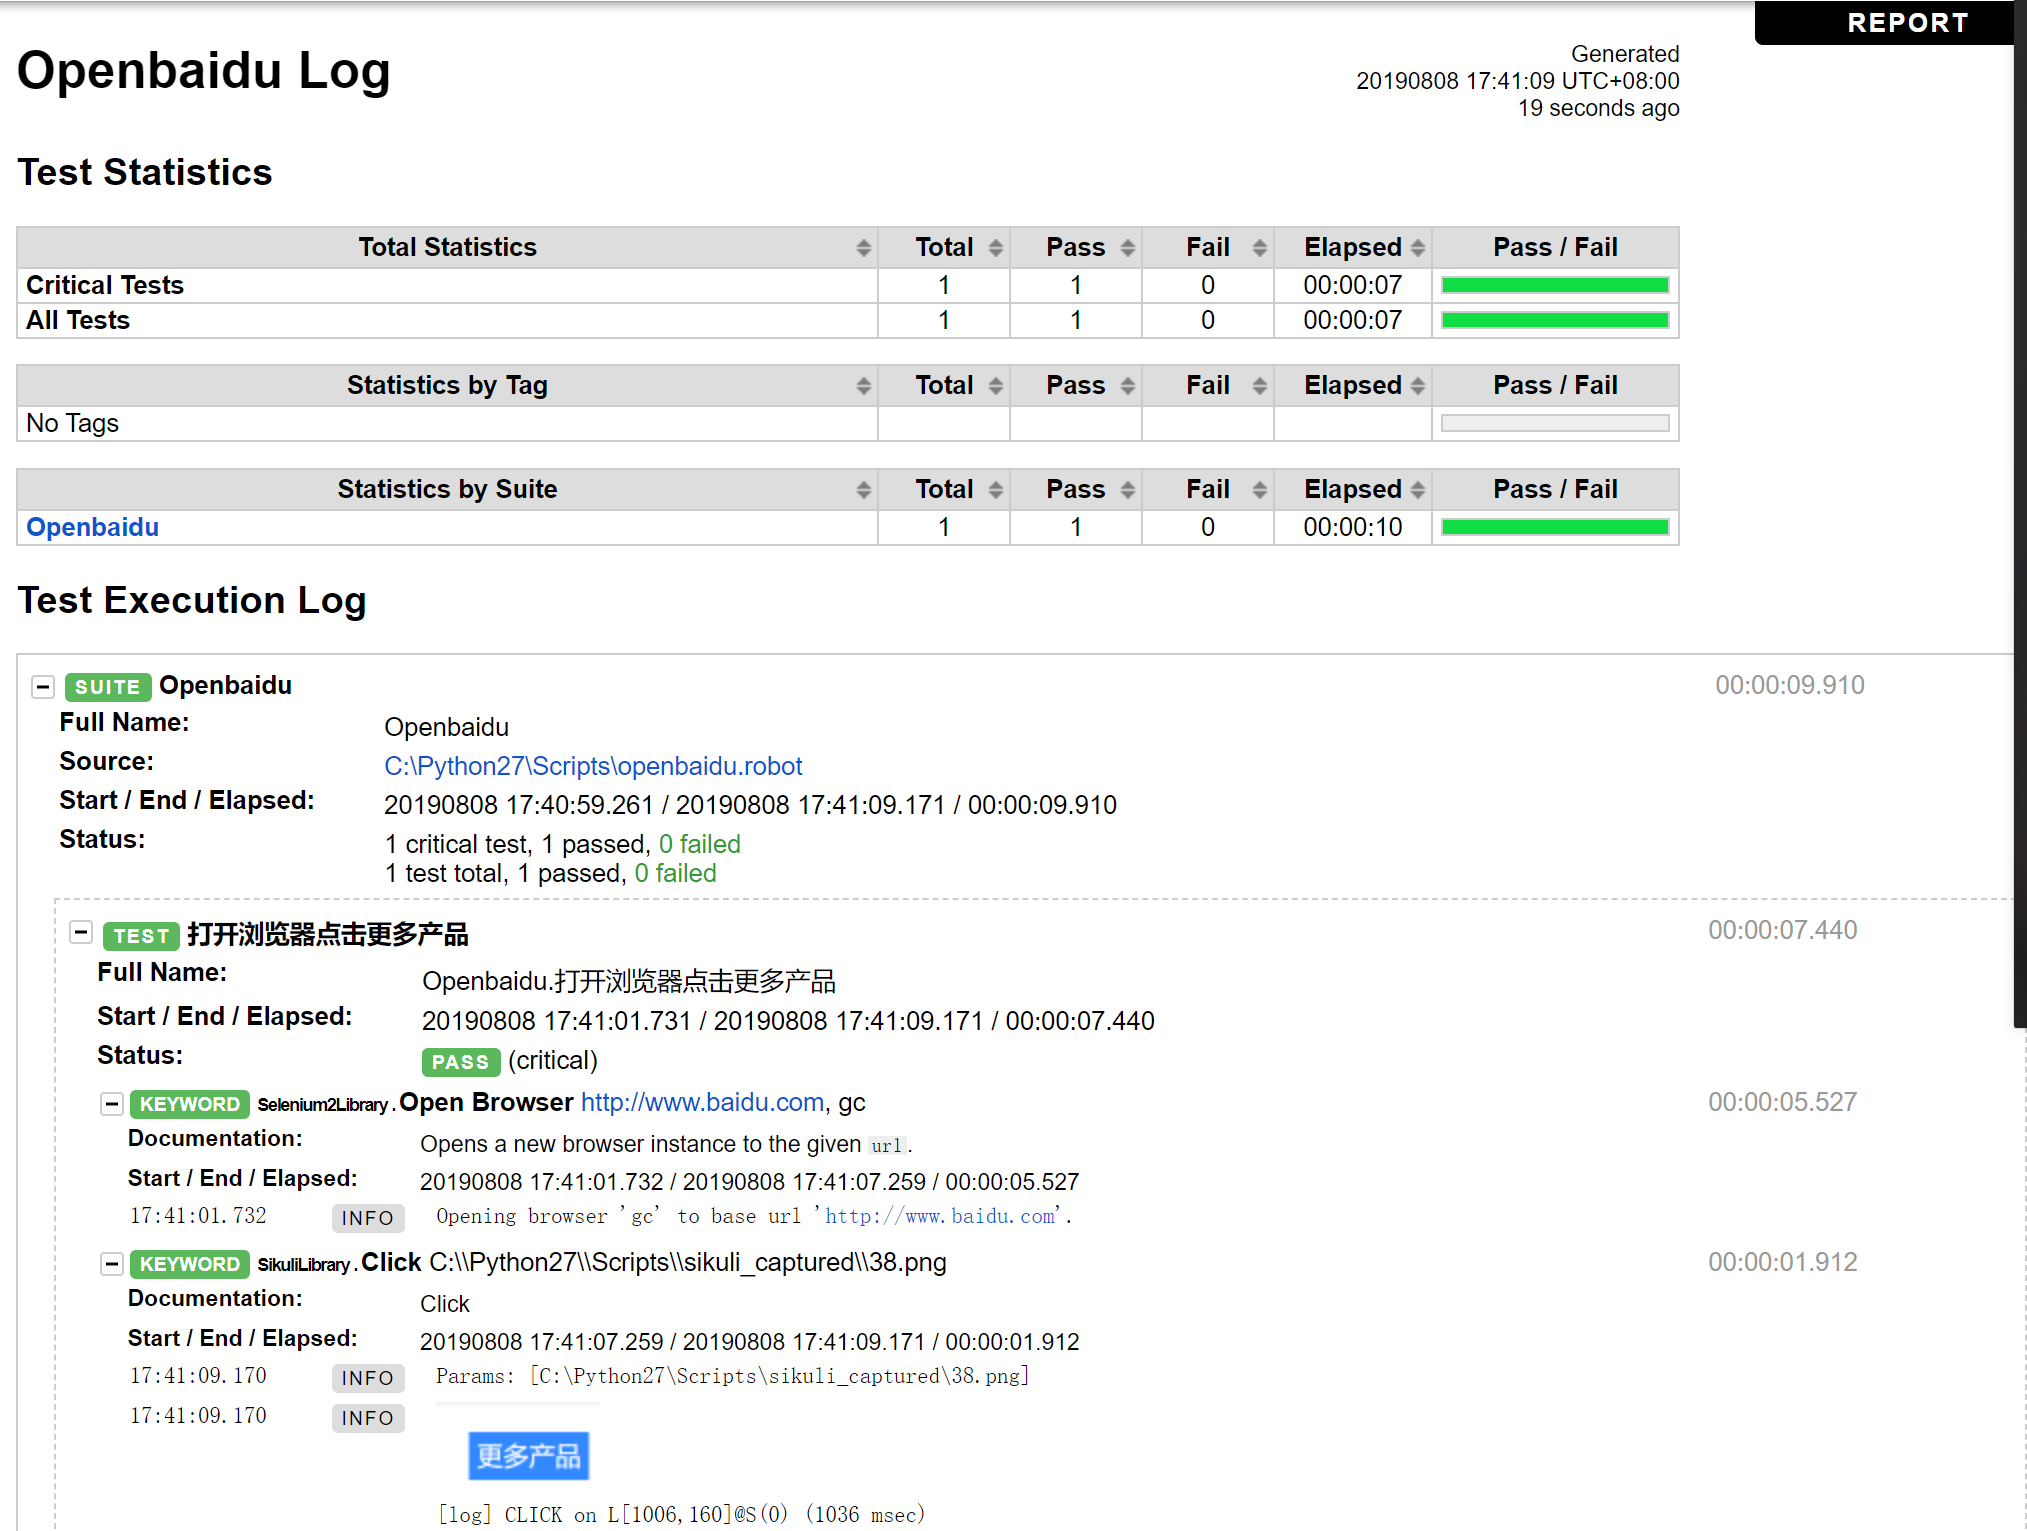
Task: Click the PASS status badge
Action: pos(461,1061)
